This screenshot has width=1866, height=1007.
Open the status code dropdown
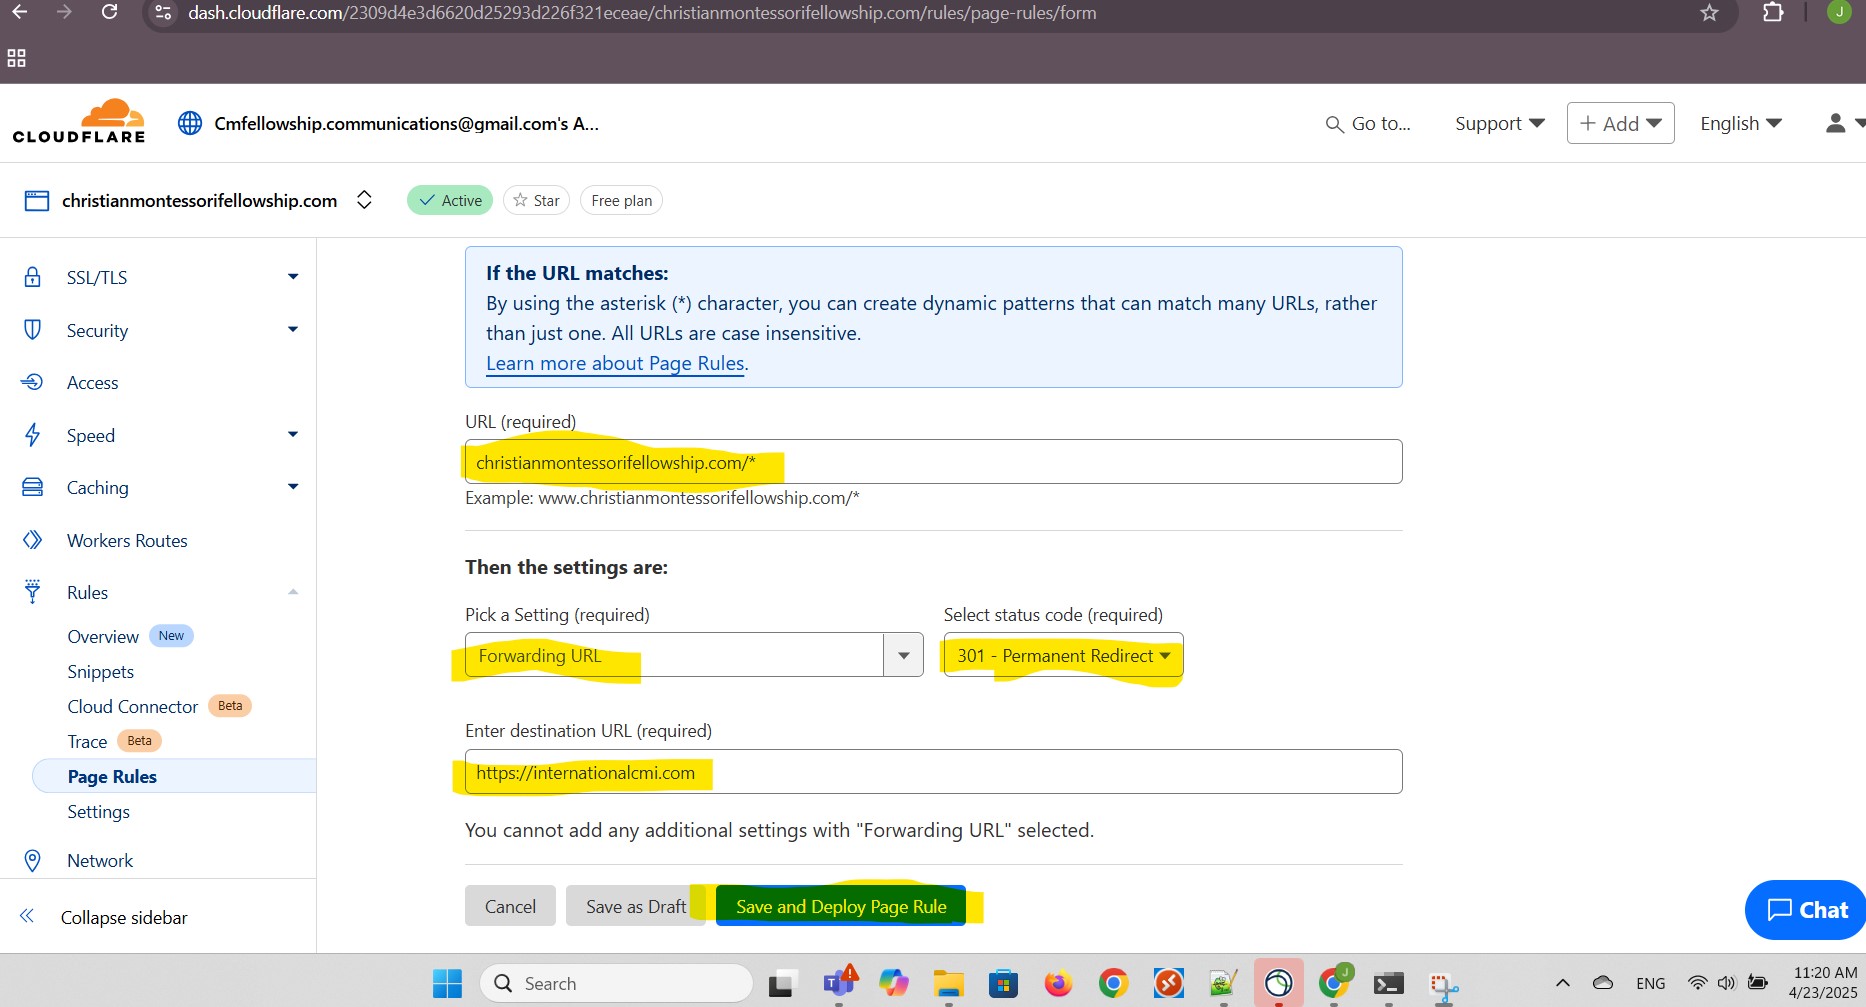(1063, 655)
